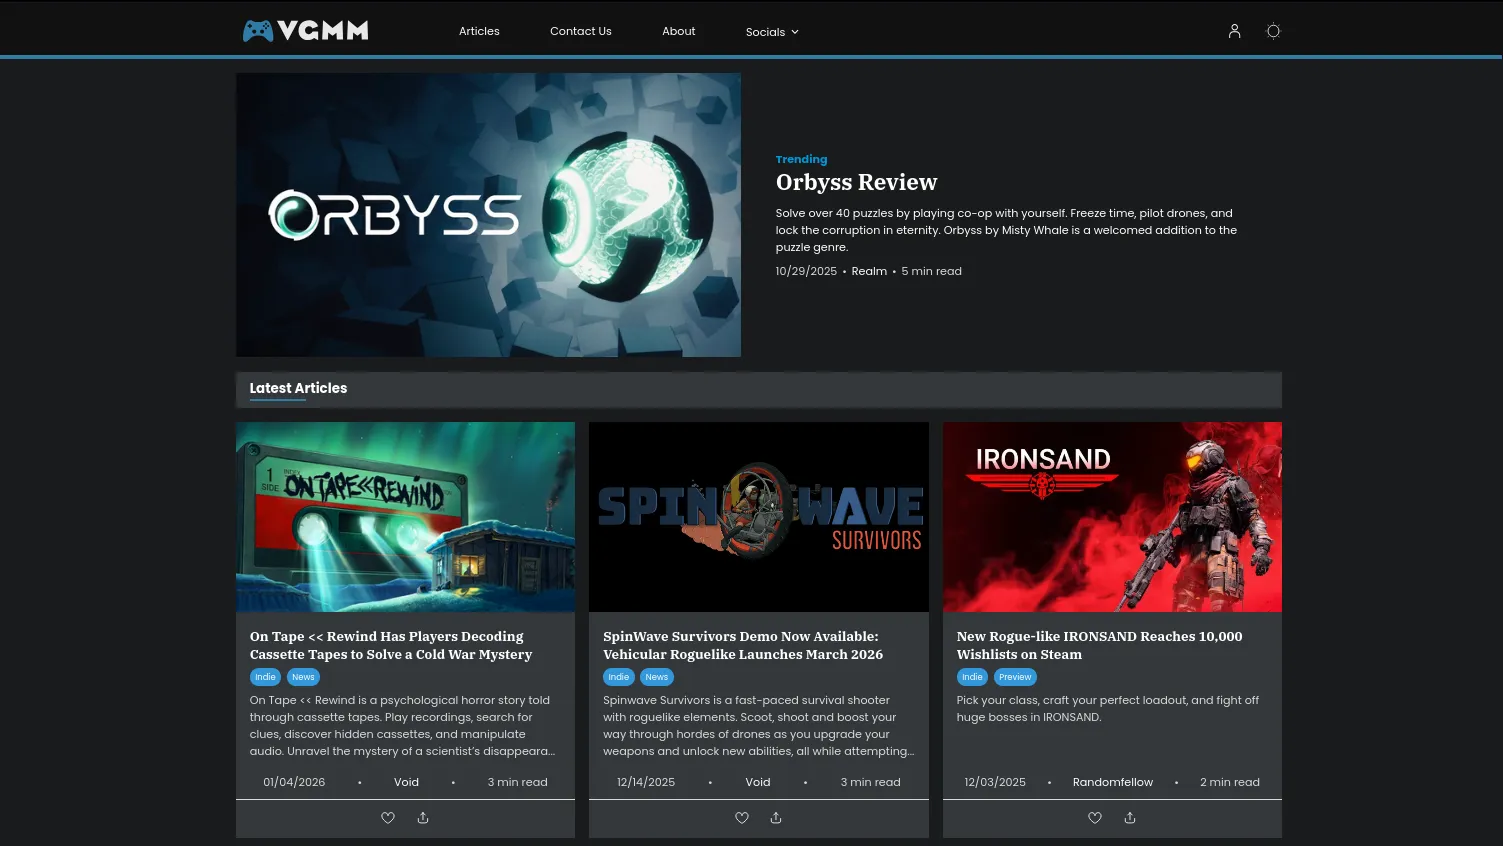Click the Orbyss review summary text

1006,230
